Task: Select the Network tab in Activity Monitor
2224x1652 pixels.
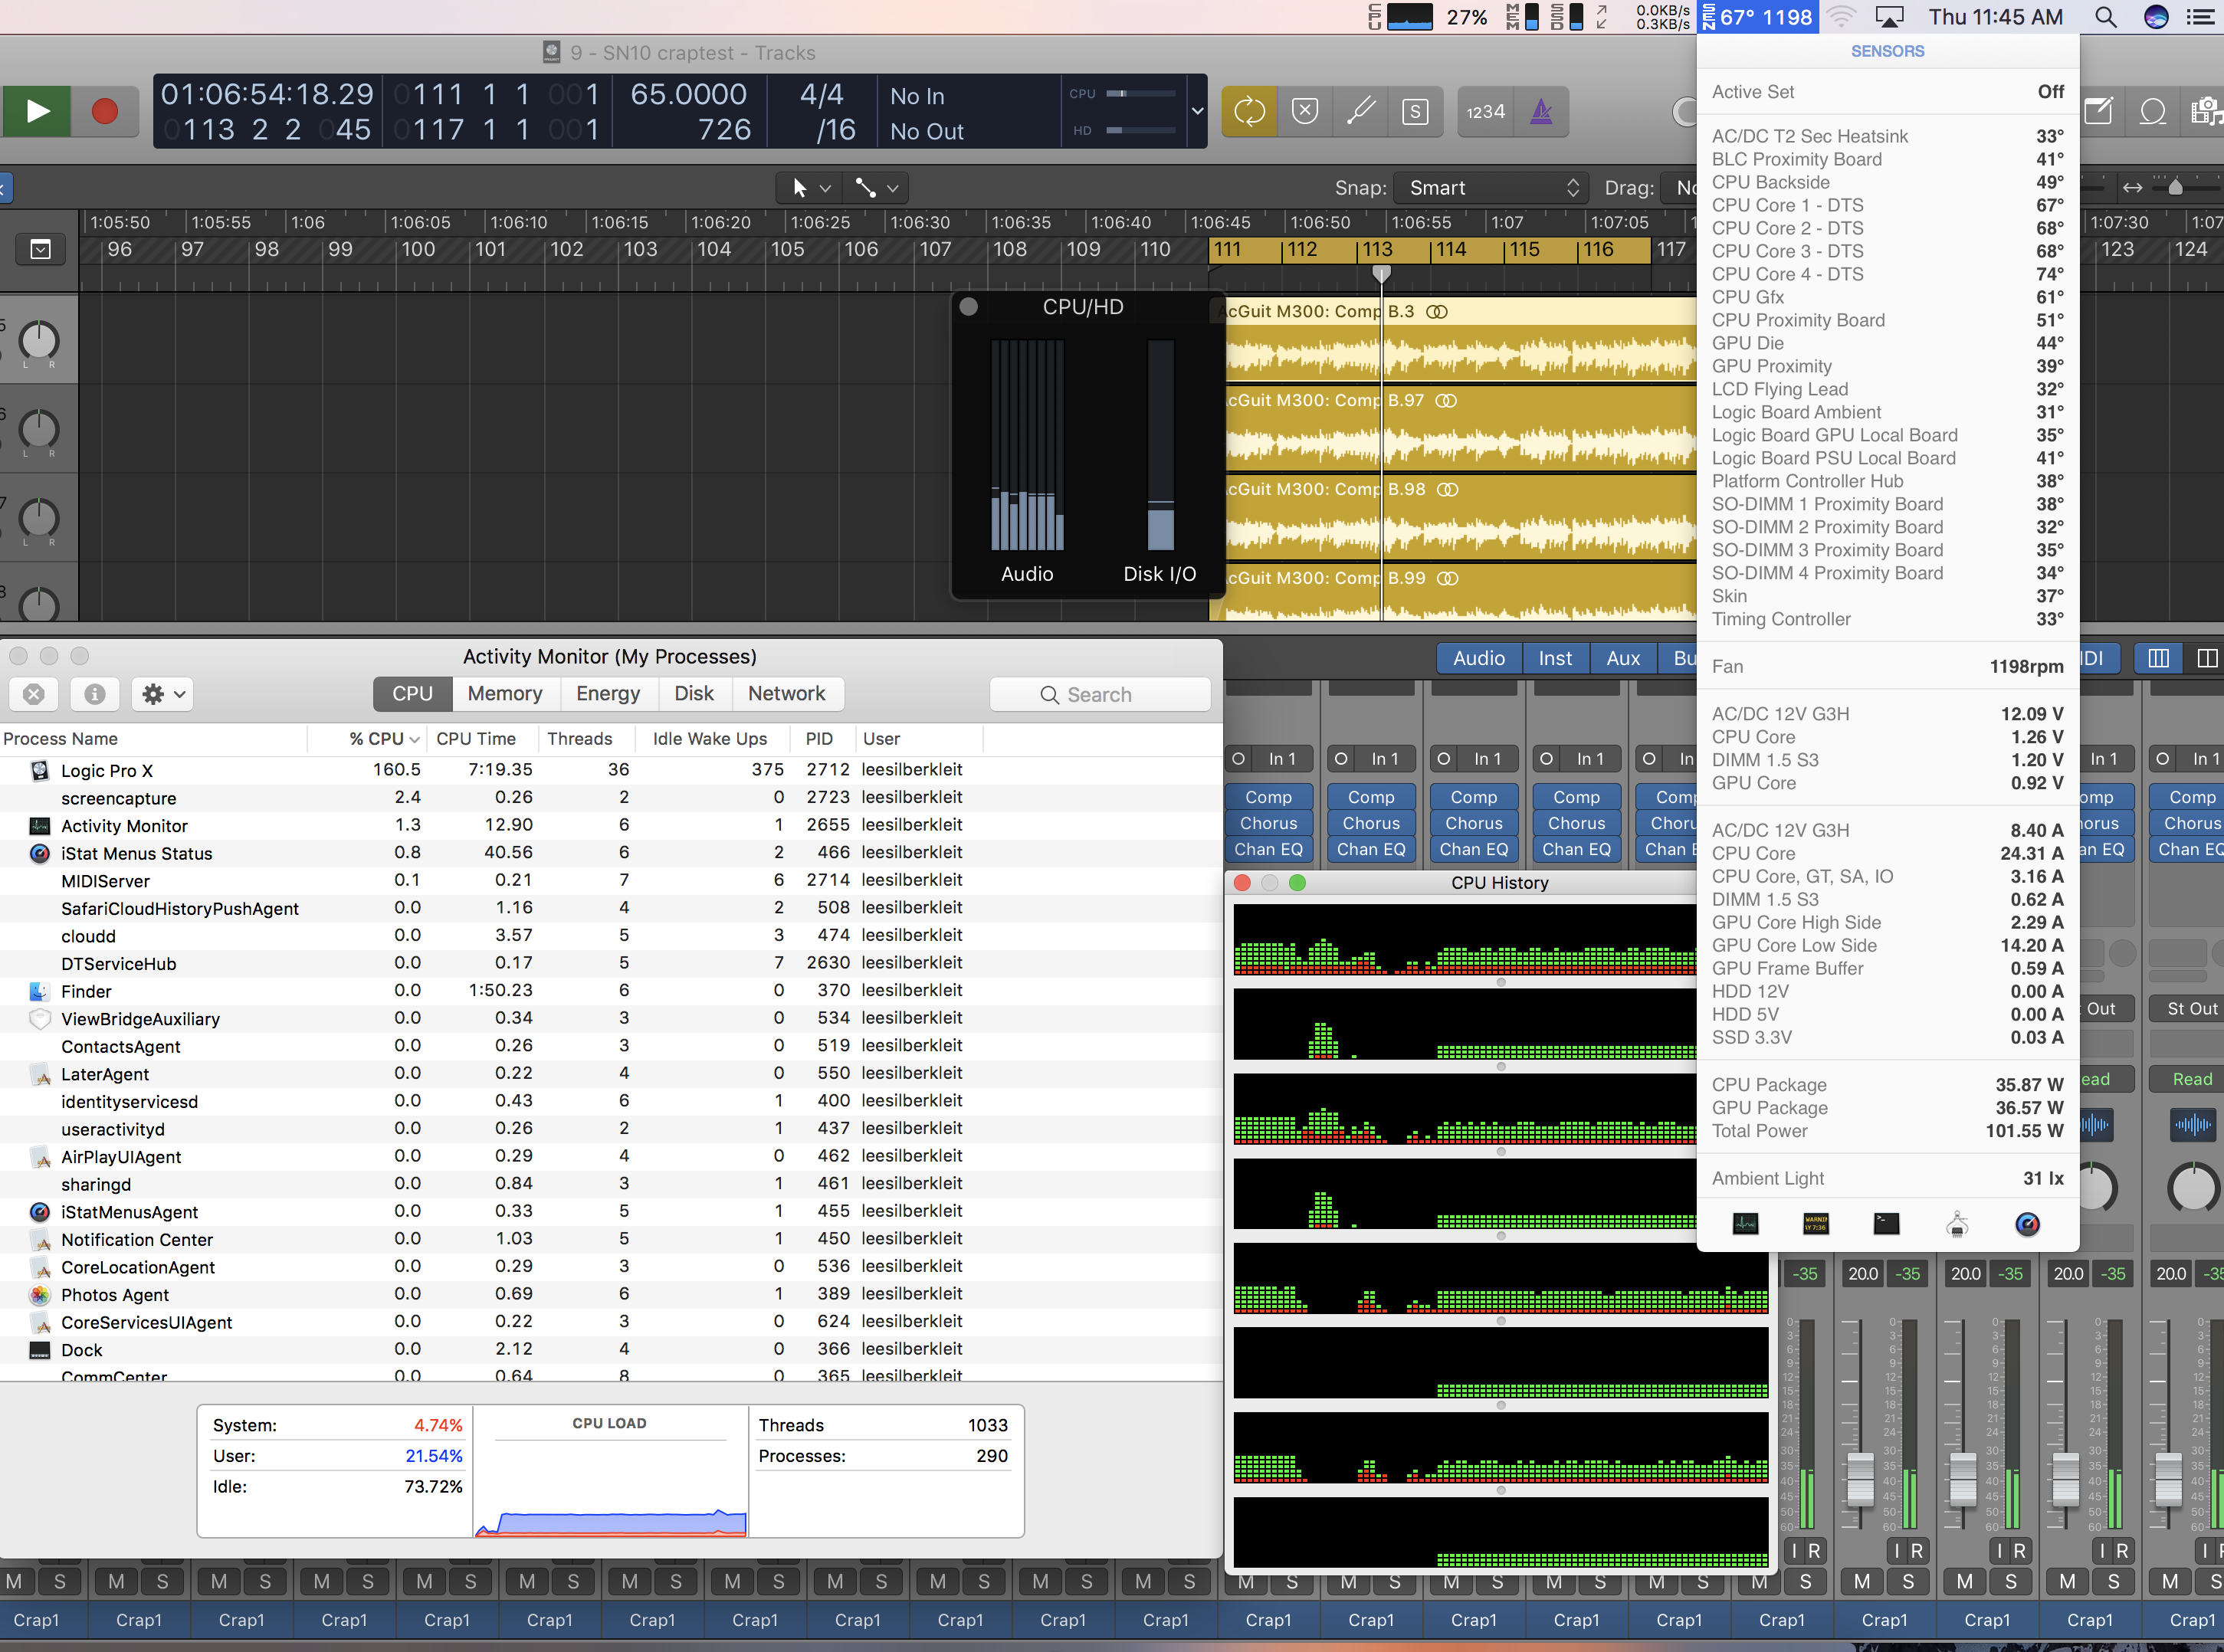Action: [786, 693]
